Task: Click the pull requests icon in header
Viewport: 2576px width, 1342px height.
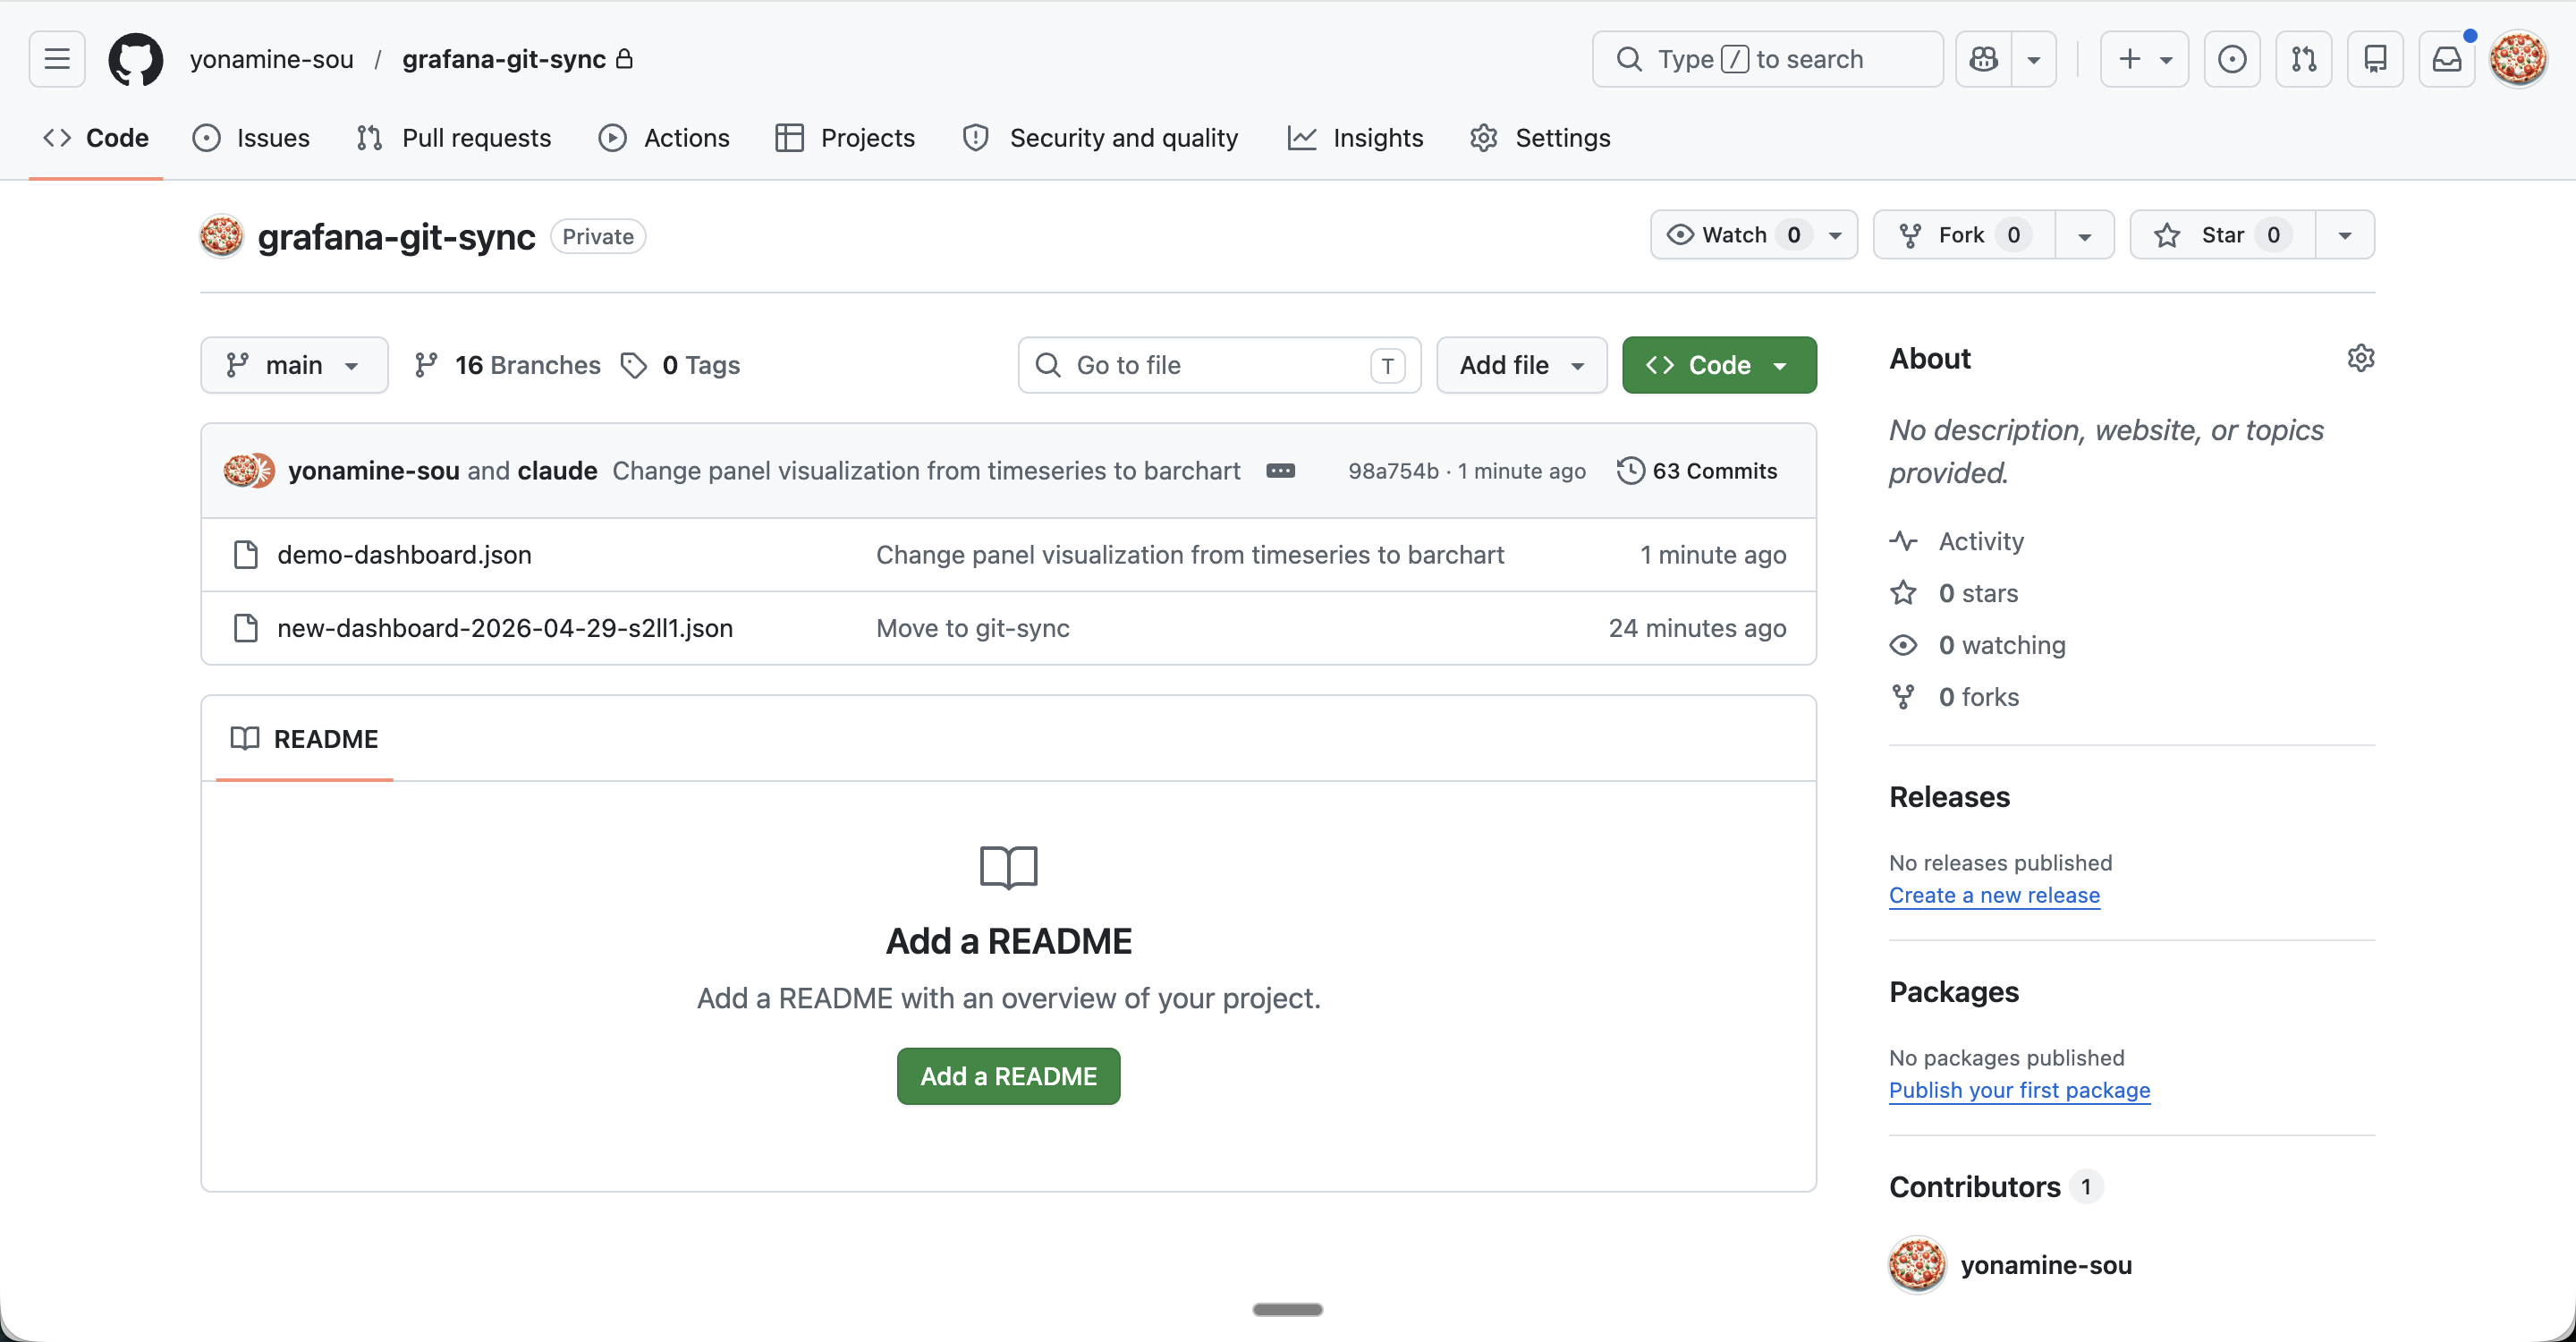Action: pyautogui.click(x=2303, y=59)
